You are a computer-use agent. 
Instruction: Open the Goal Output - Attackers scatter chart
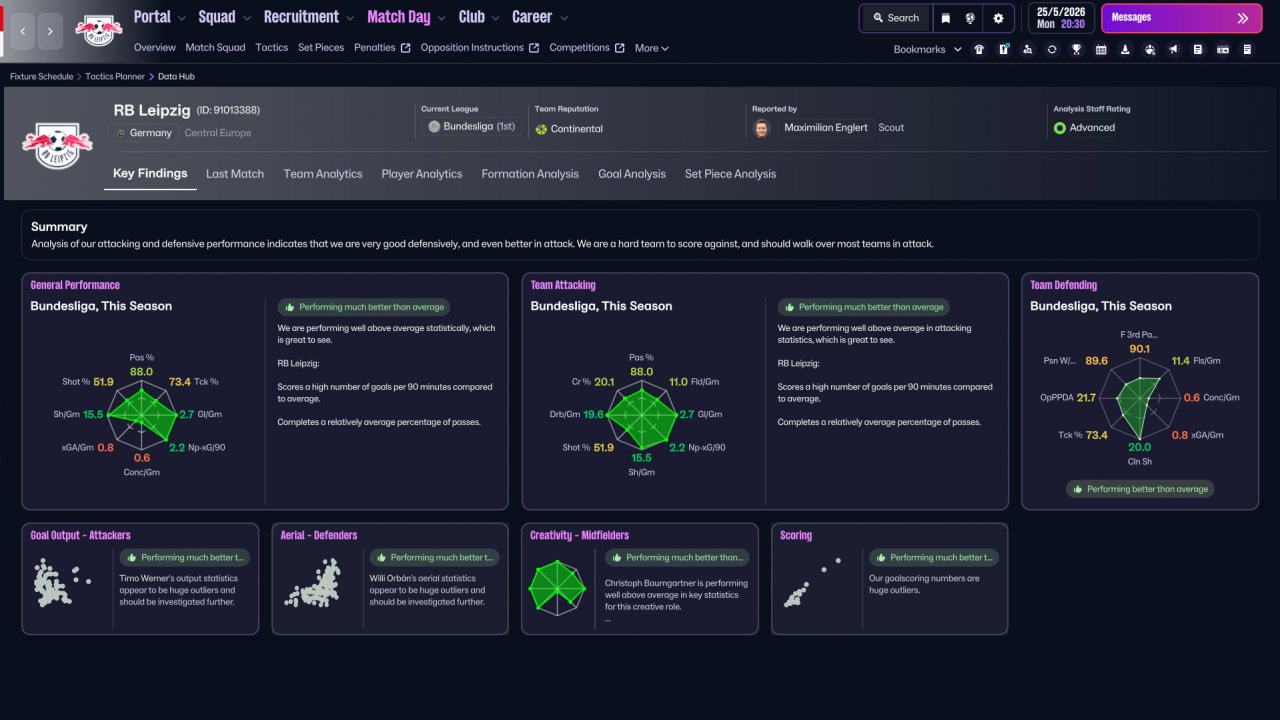(x=63, y=584)
